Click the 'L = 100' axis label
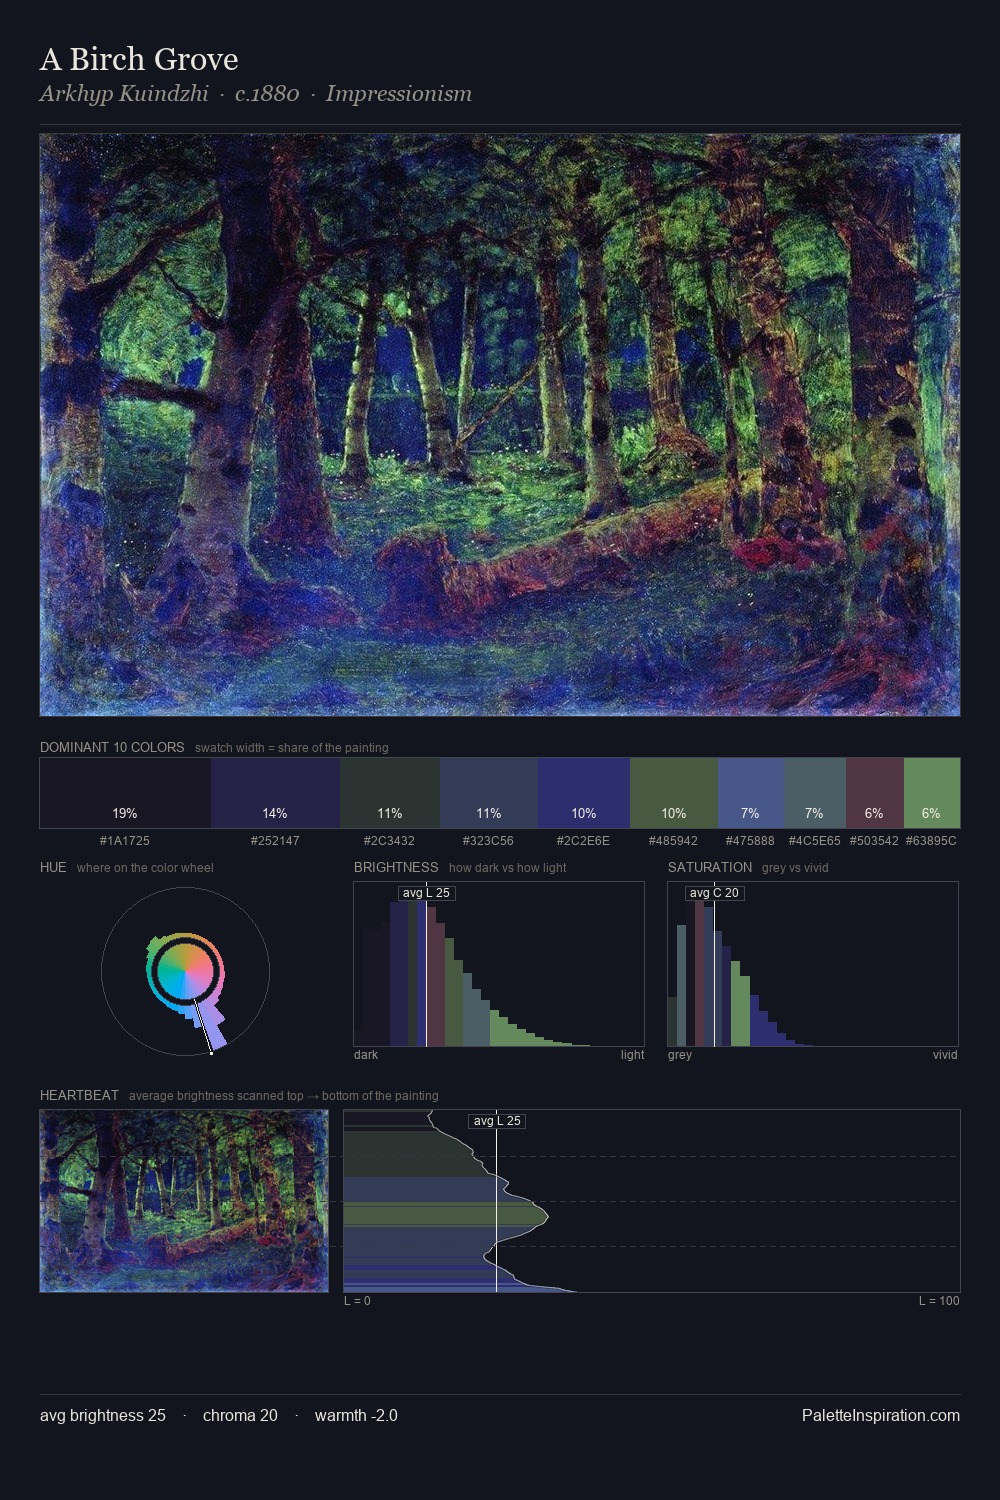 (x=939, y=1300)
